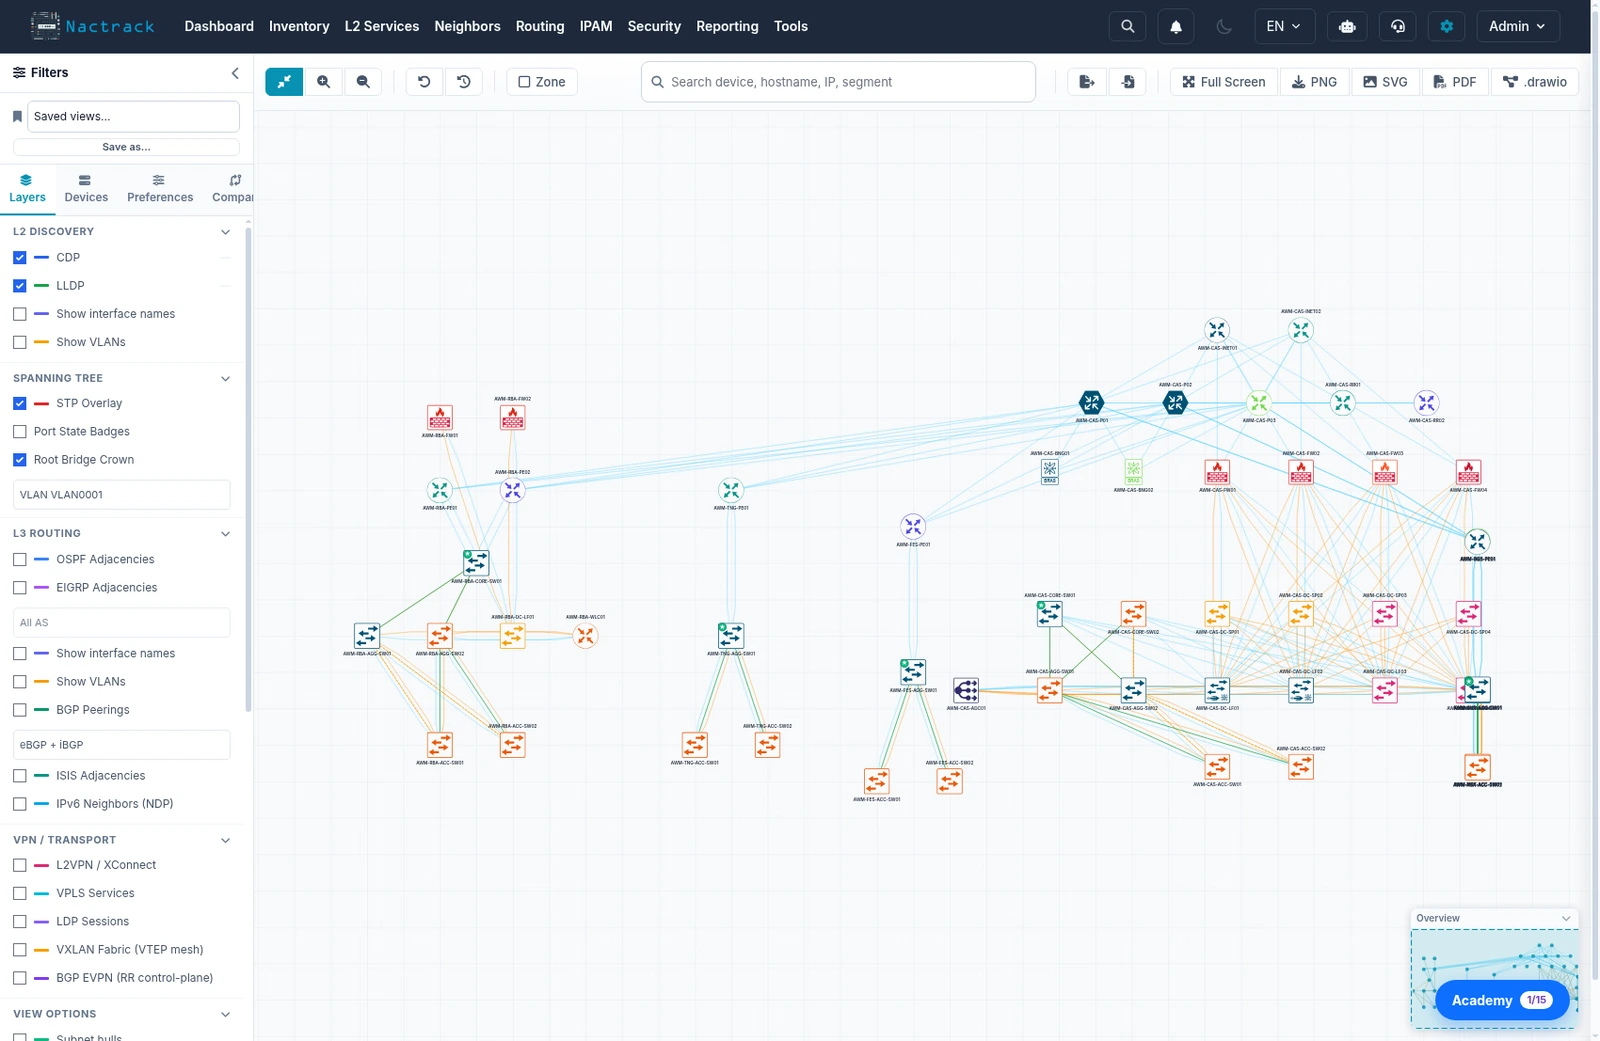Uncheck the CDP layer checkbox
The width and height of the screenshot is (1600, 1041).
pos(20,258)
